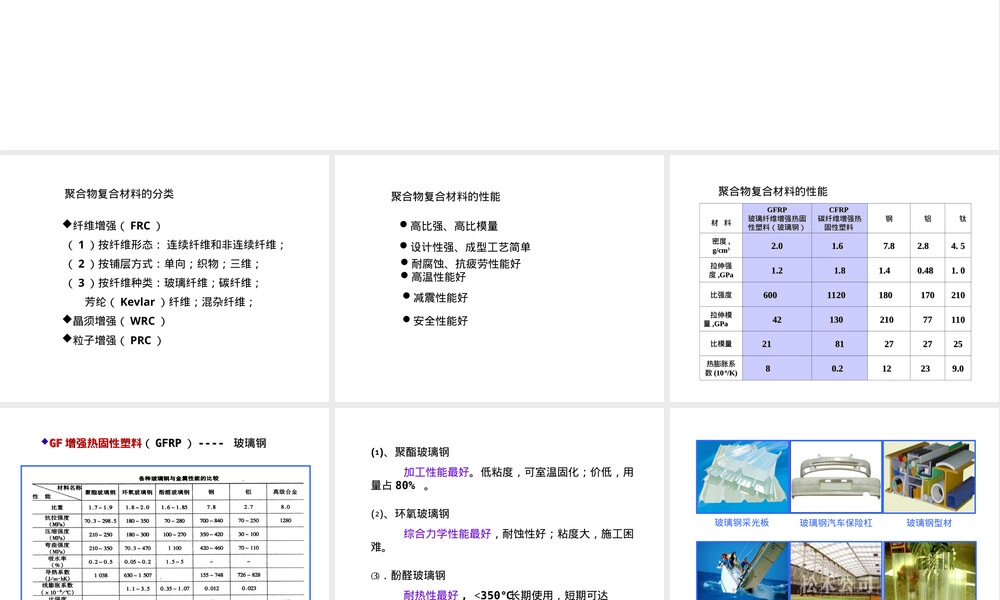Click the purple text 耐热性最好
Viewport: 1000px width, 600px height.
tap(430, 595)
